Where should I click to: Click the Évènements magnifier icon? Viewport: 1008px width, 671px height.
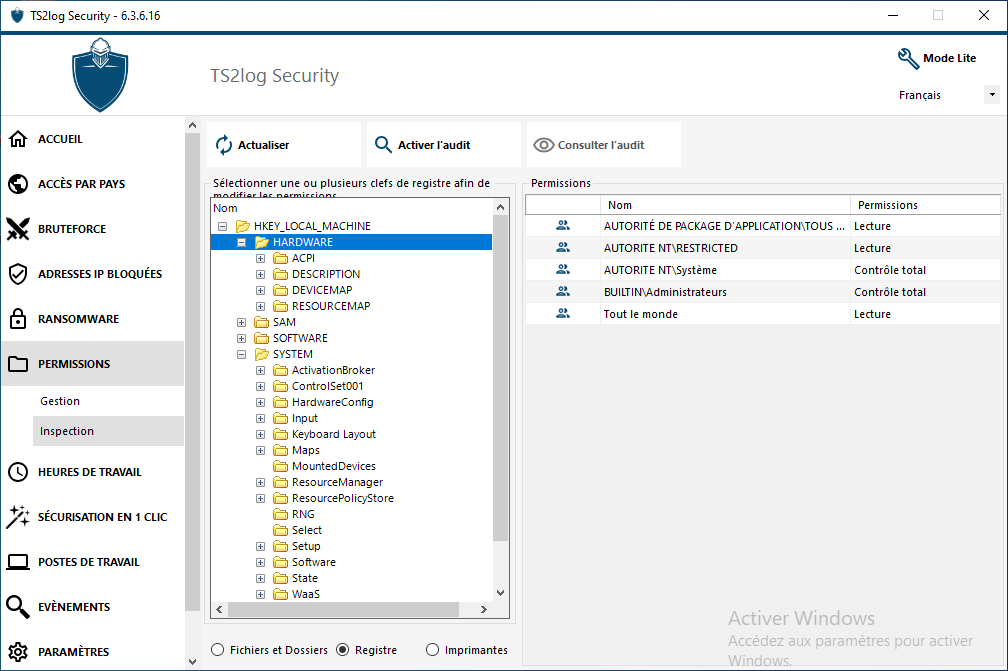tap(18, 607)
